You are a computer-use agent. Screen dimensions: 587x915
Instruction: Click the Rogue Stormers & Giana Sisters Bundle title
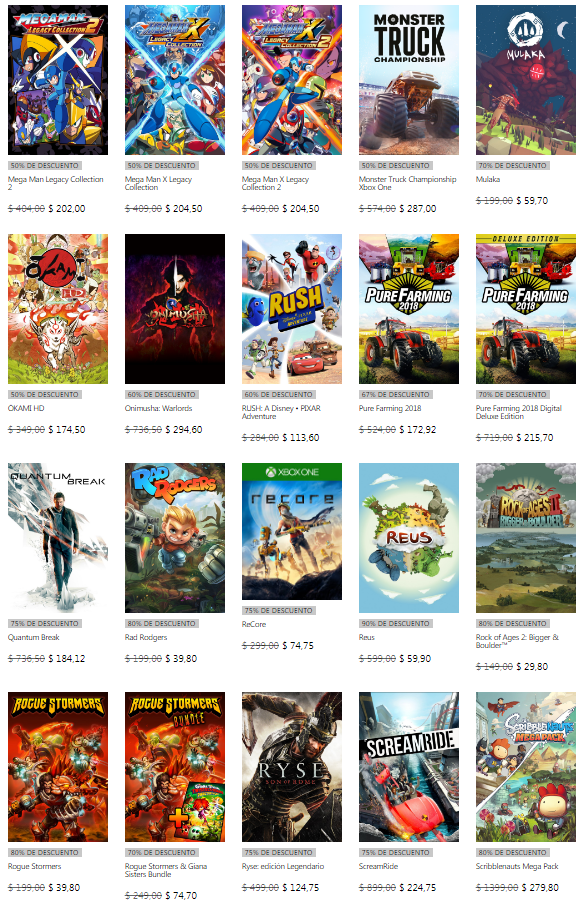[166, 870]
